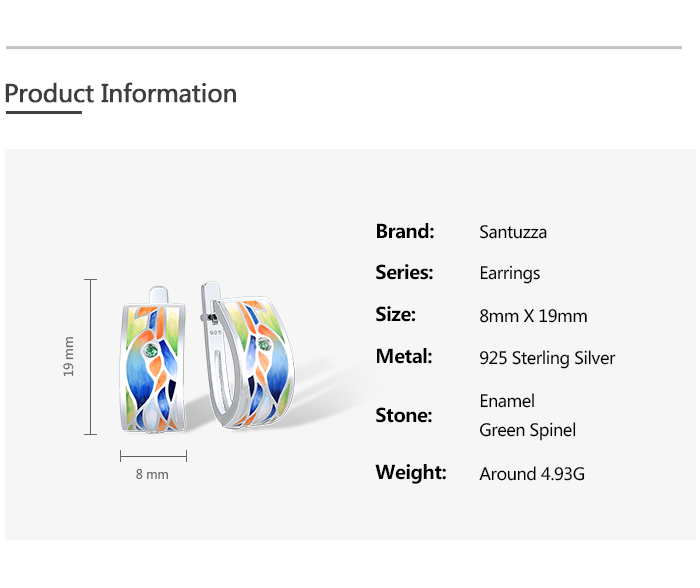Click the "8 mm" width dimension label
The height and width of the screenshot is (588, 700).
pyautogui.click(x=152, y=474)
